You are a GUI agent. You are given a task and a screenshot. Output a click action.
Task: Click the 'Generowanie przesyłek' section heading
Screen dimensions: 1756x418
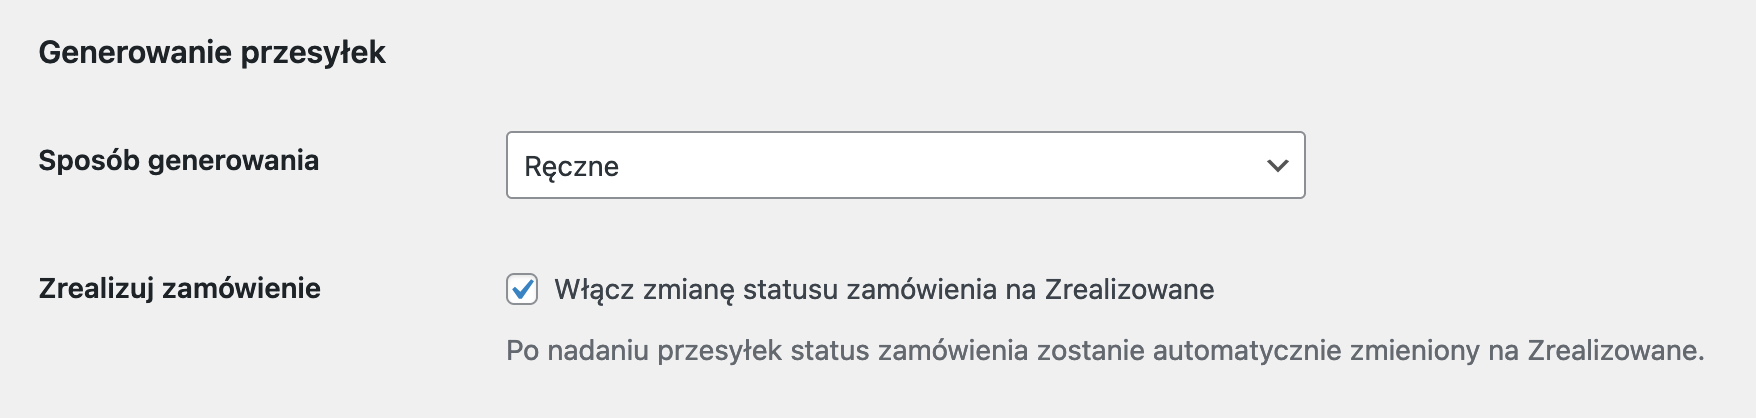[x=212, y=52]
